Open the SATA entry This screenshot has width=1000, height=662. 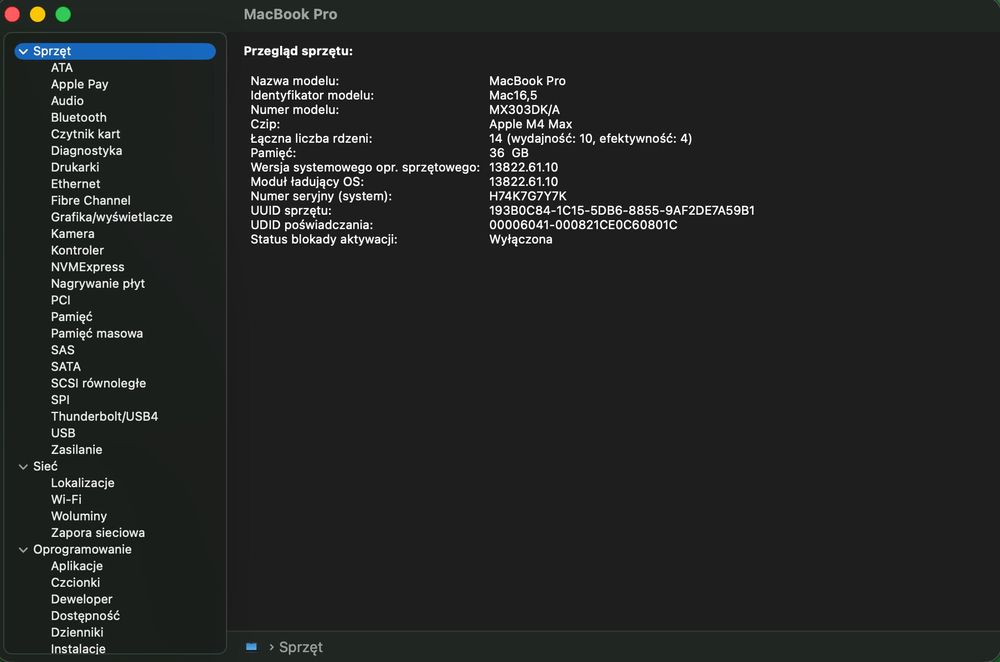point(66,366)
